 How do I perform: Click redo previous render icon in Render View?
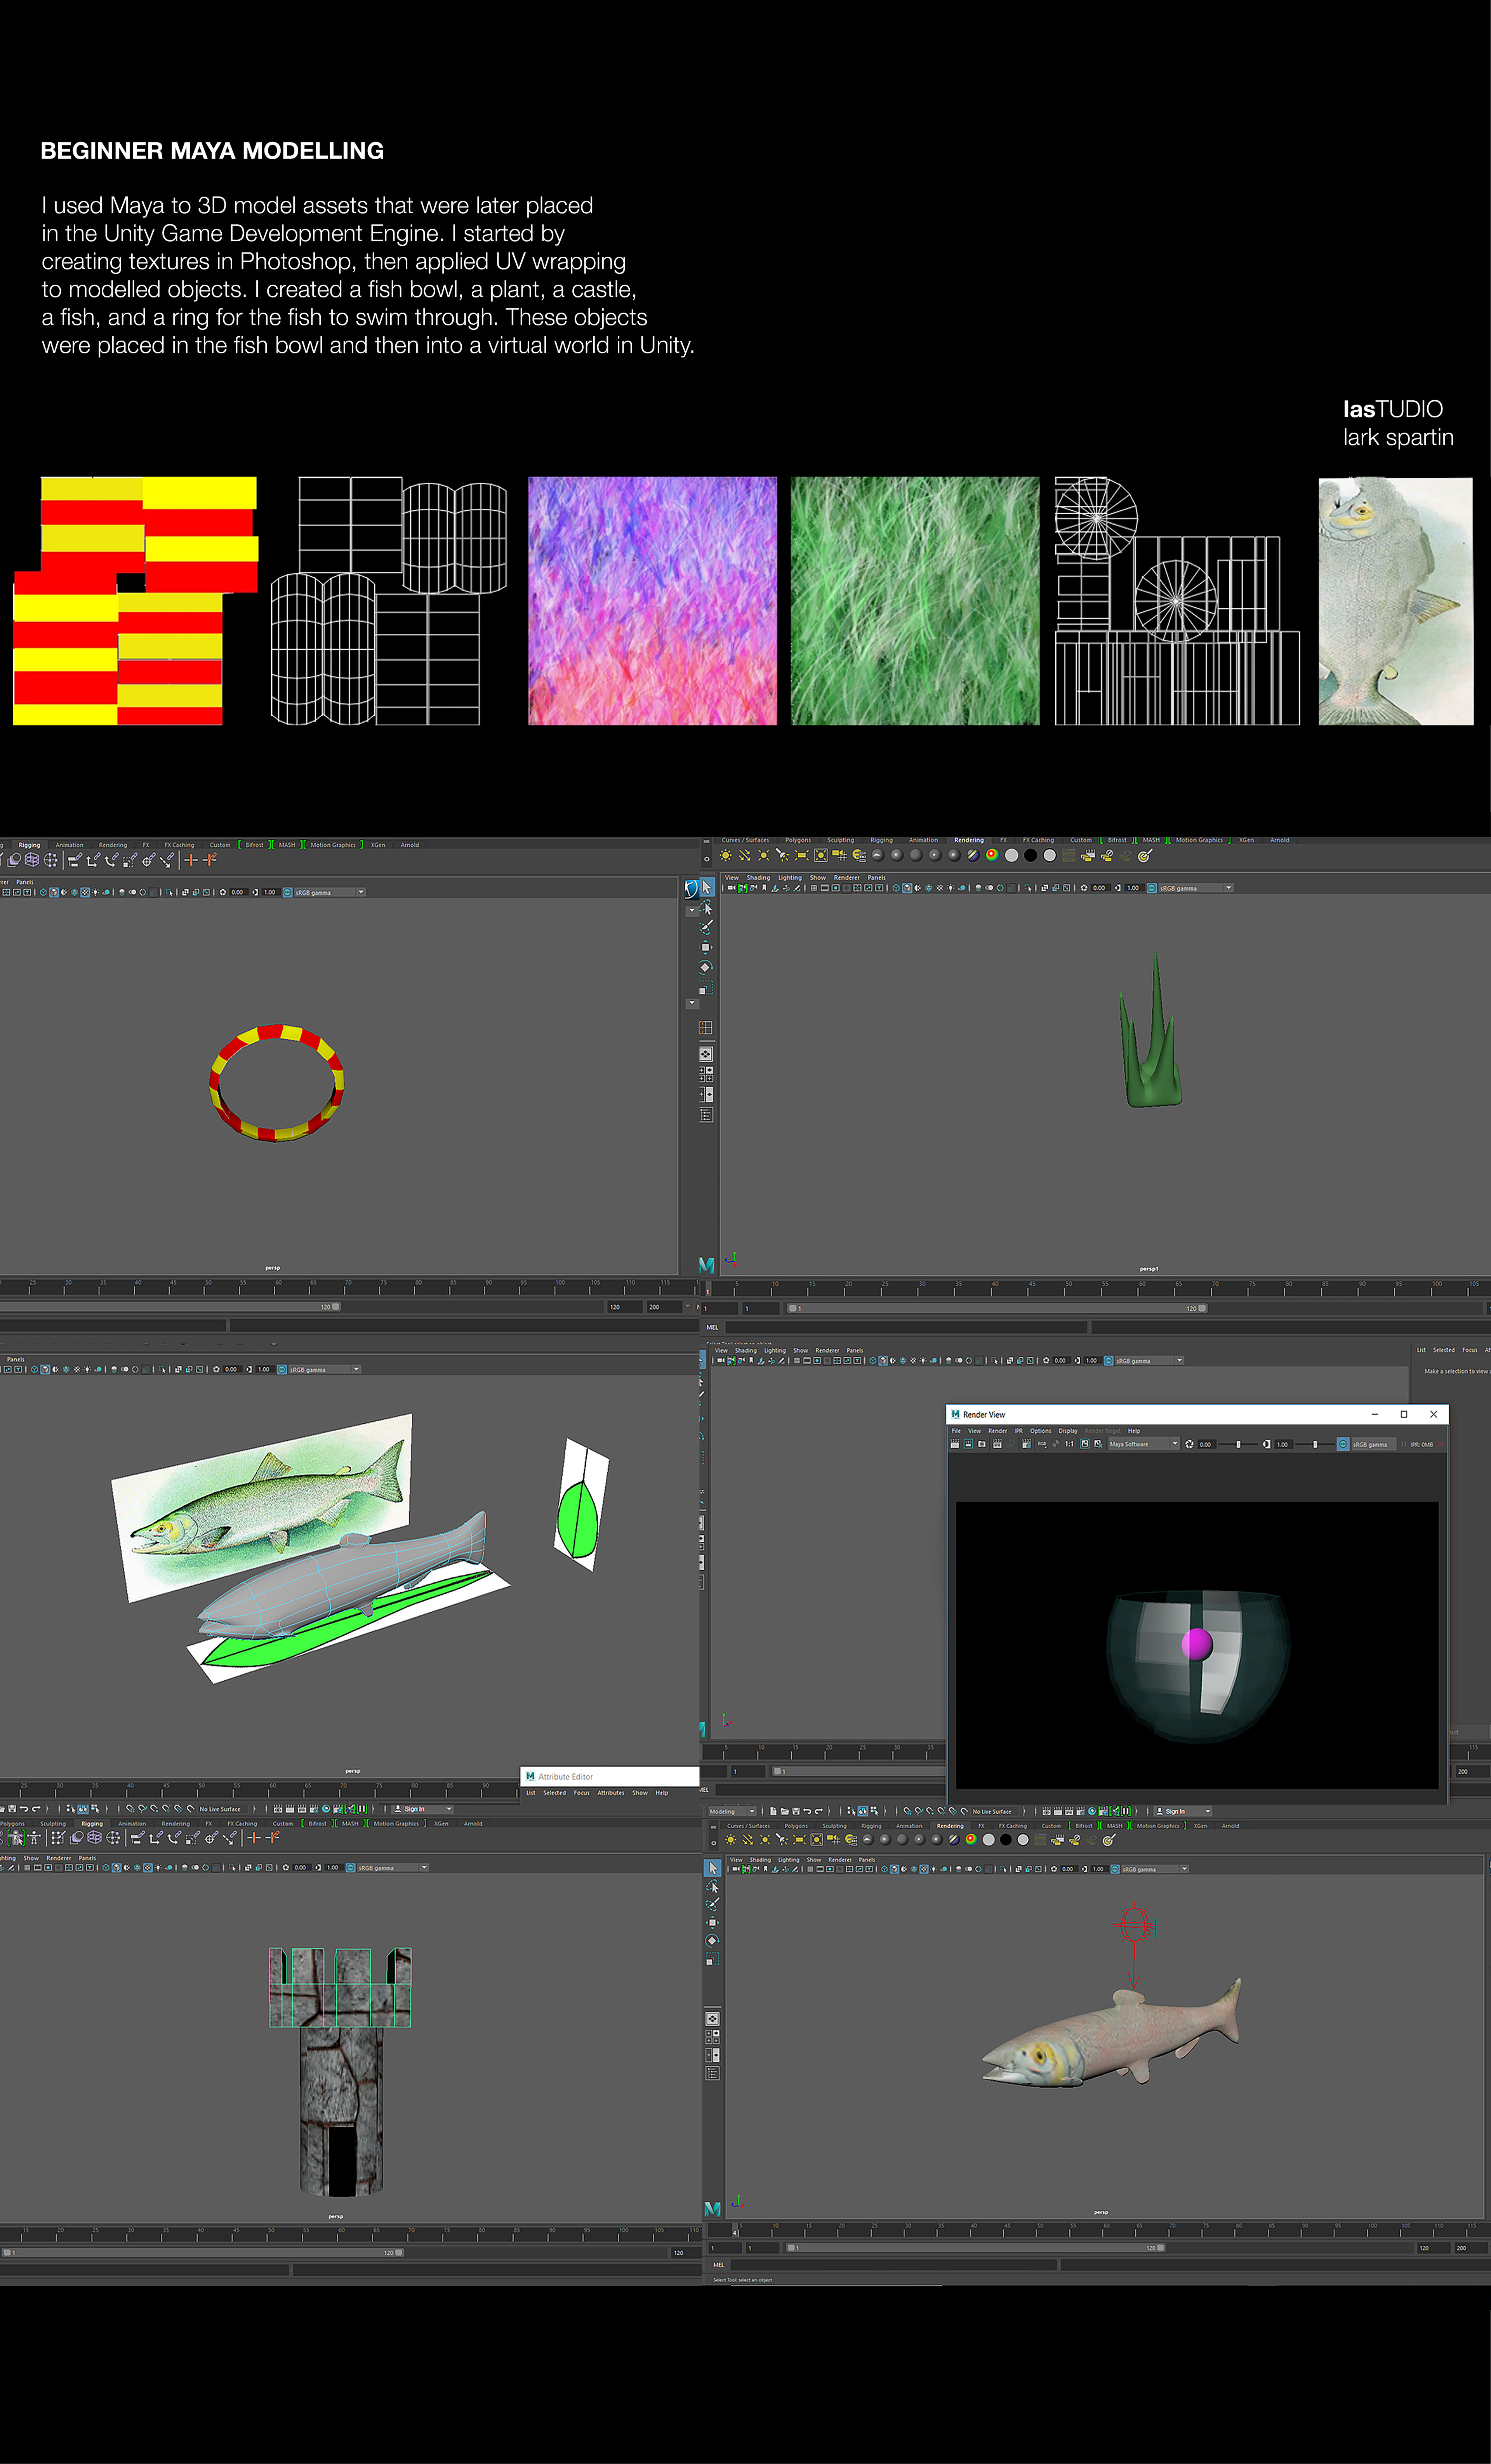[x=955, y=1444]
